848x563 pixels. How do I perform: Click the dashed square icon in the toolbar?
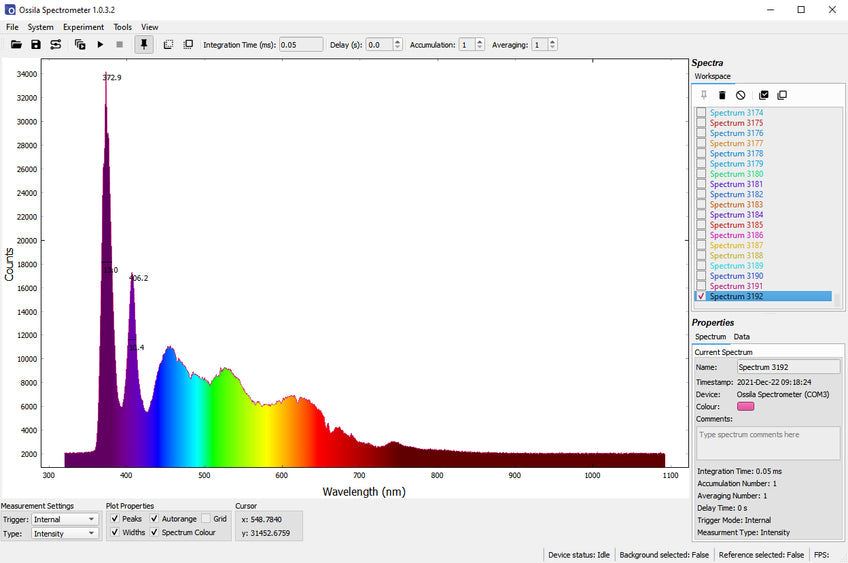(x=168, y=45)
